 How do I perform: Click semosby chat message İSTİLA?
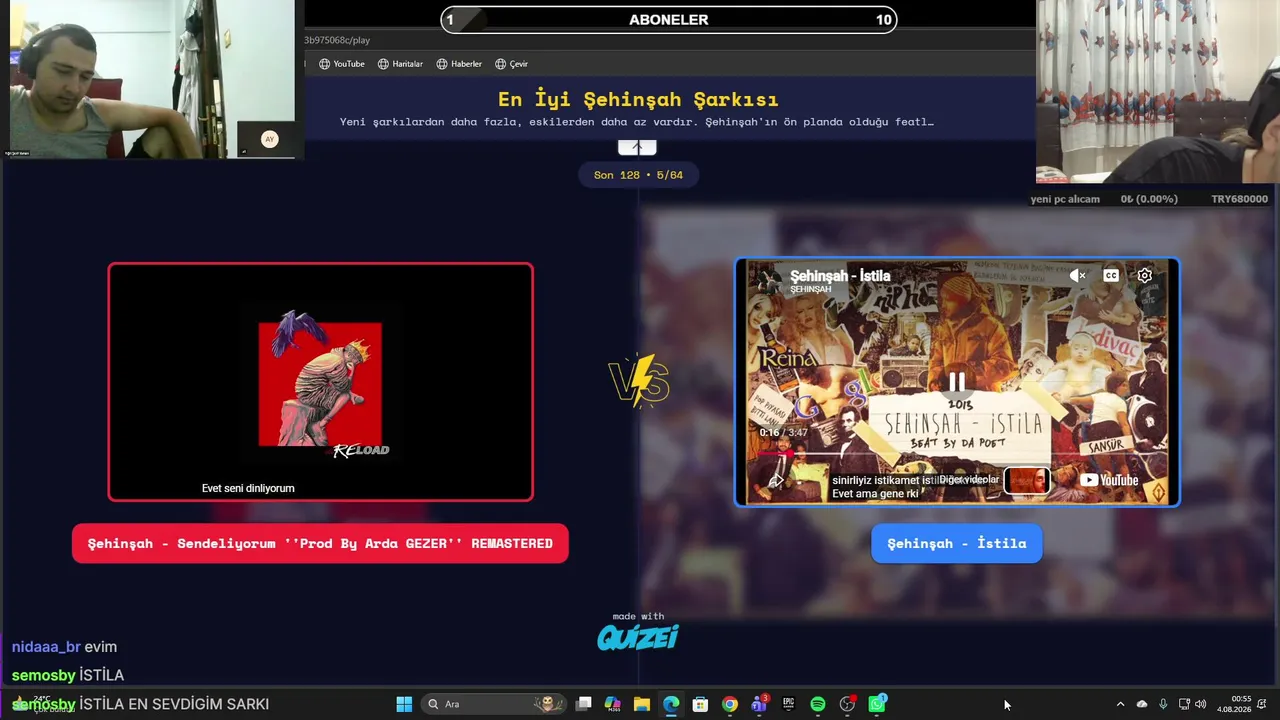coord(68,675)
